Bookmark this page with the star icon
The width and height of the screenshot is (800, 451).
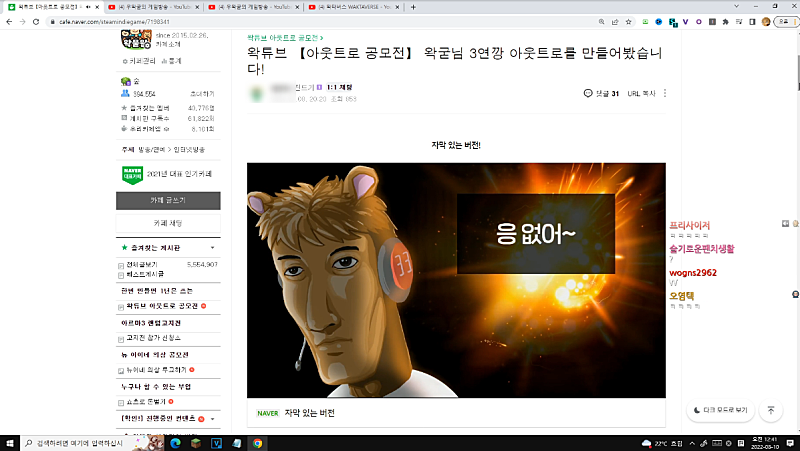click(x=629, y=22)
